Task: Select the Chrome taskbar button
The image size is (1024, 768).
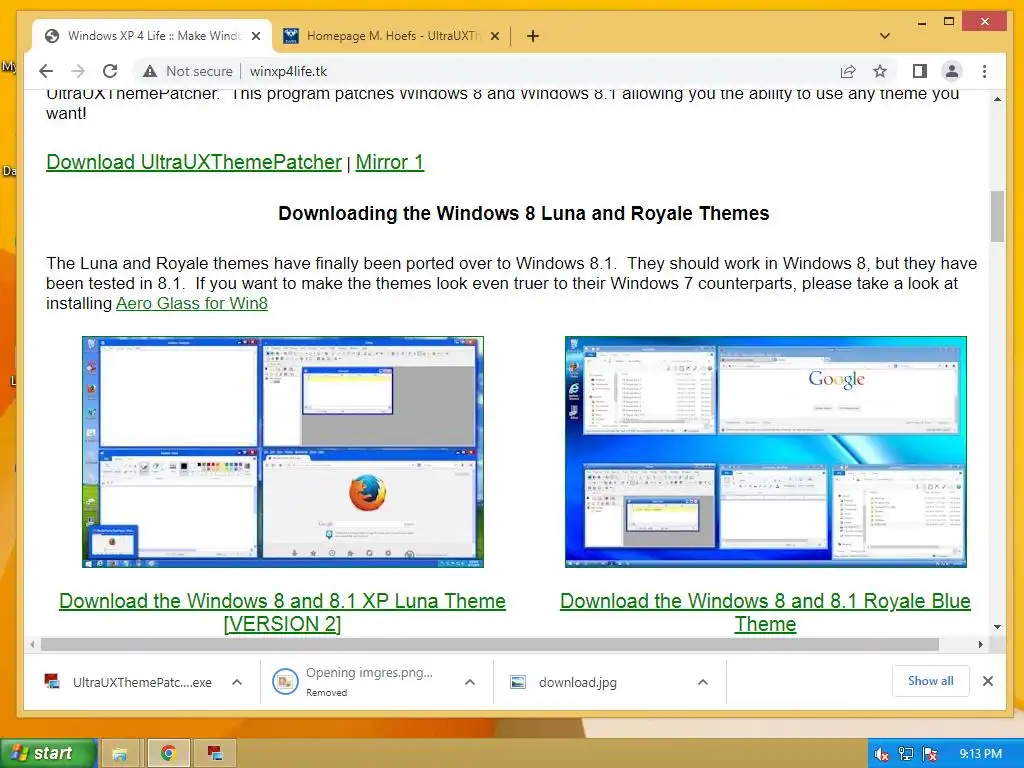Action: click(168, 754)
